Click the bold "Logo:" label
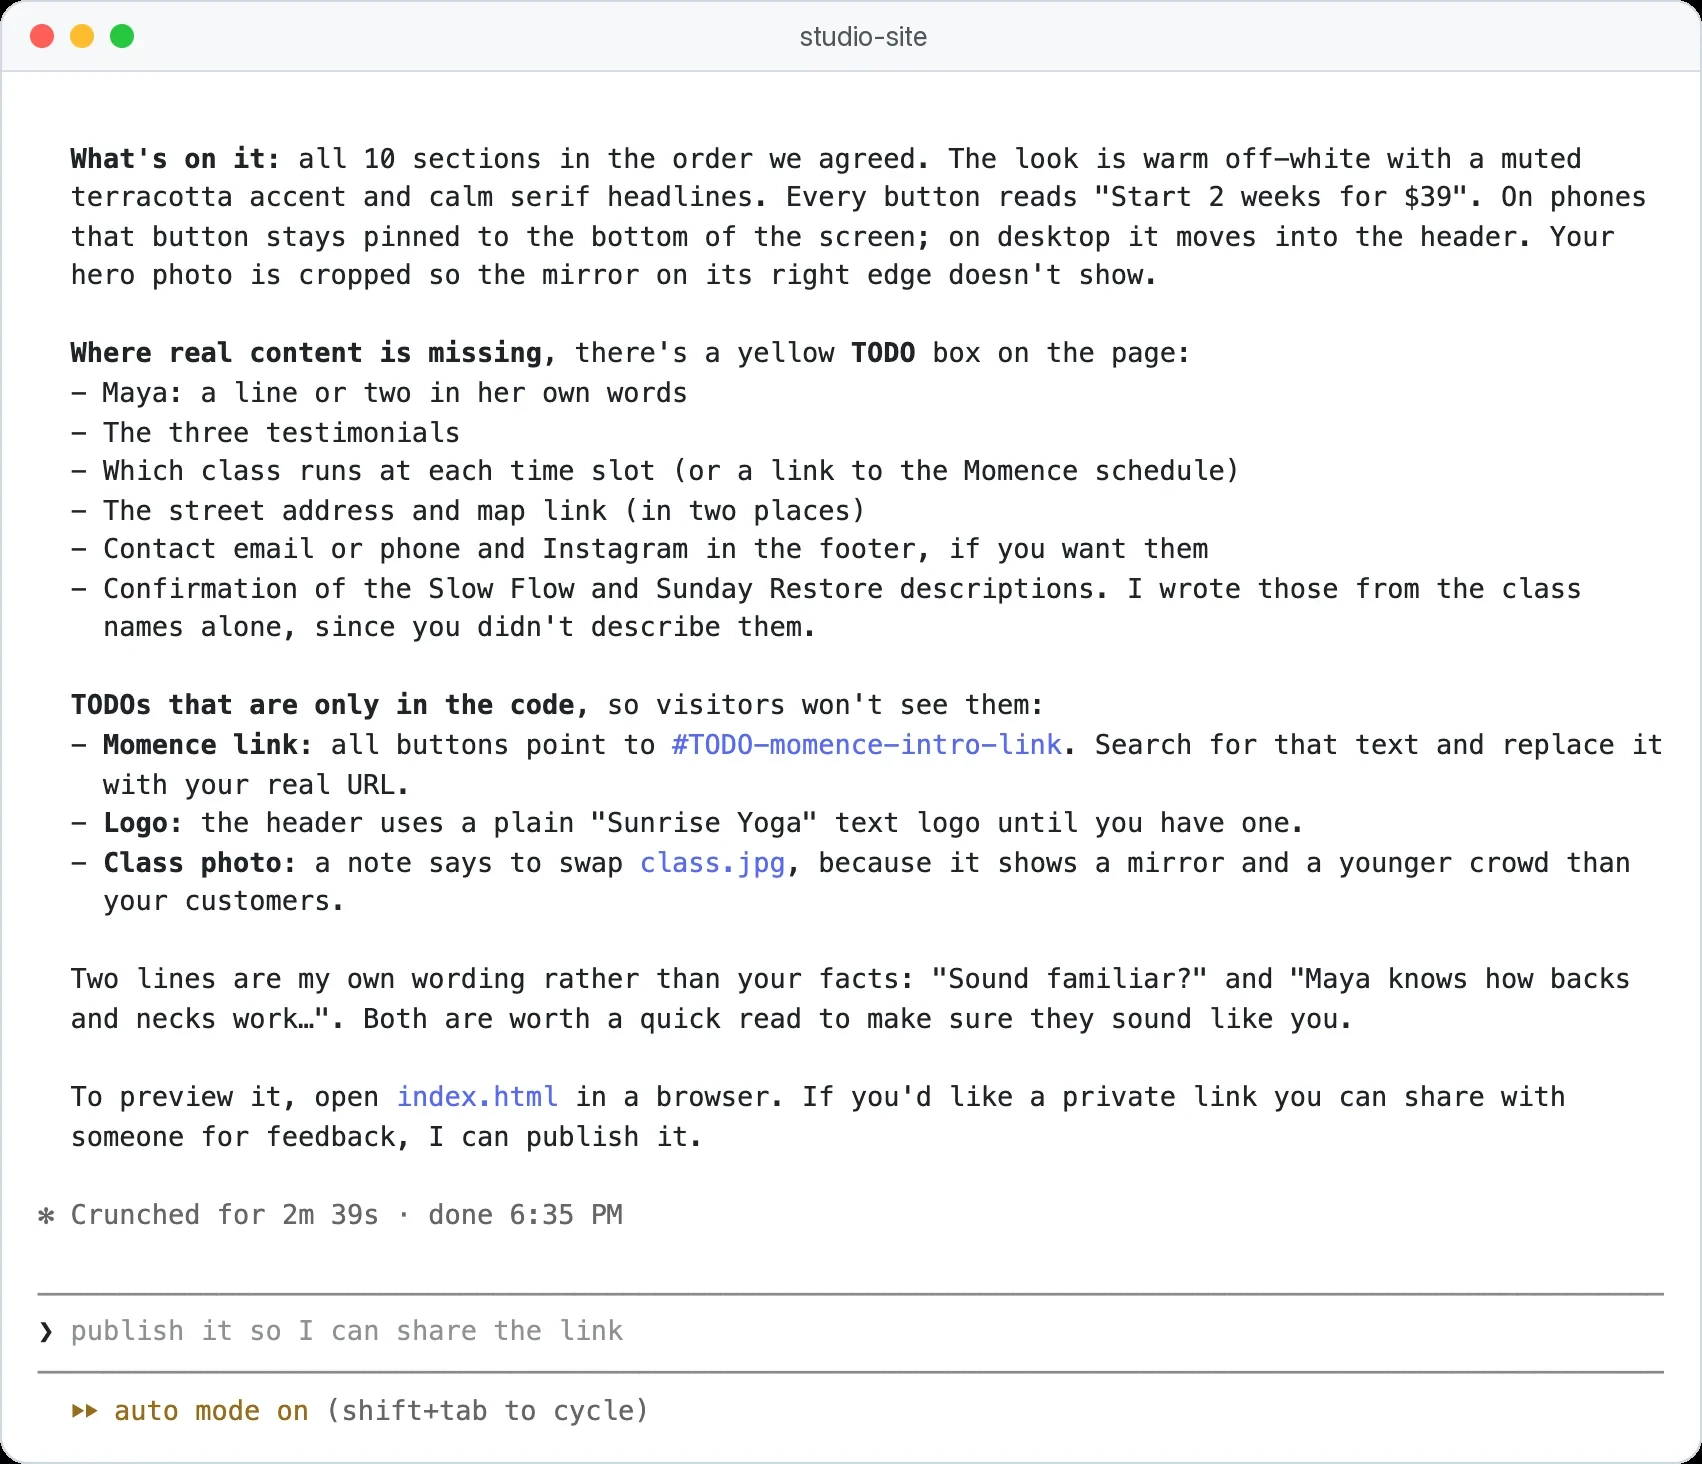The width and height of the screenshot is (1702, 1464). point(143,823)
